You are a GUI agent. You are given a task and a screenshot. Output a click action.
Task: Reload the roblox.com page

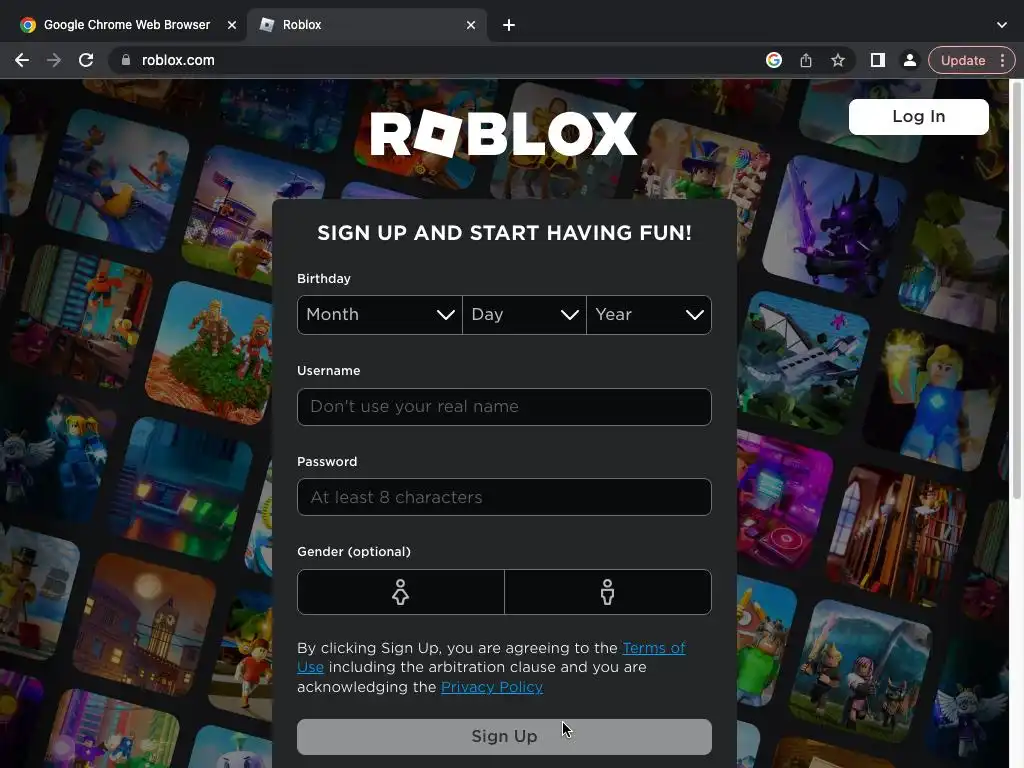86,60
